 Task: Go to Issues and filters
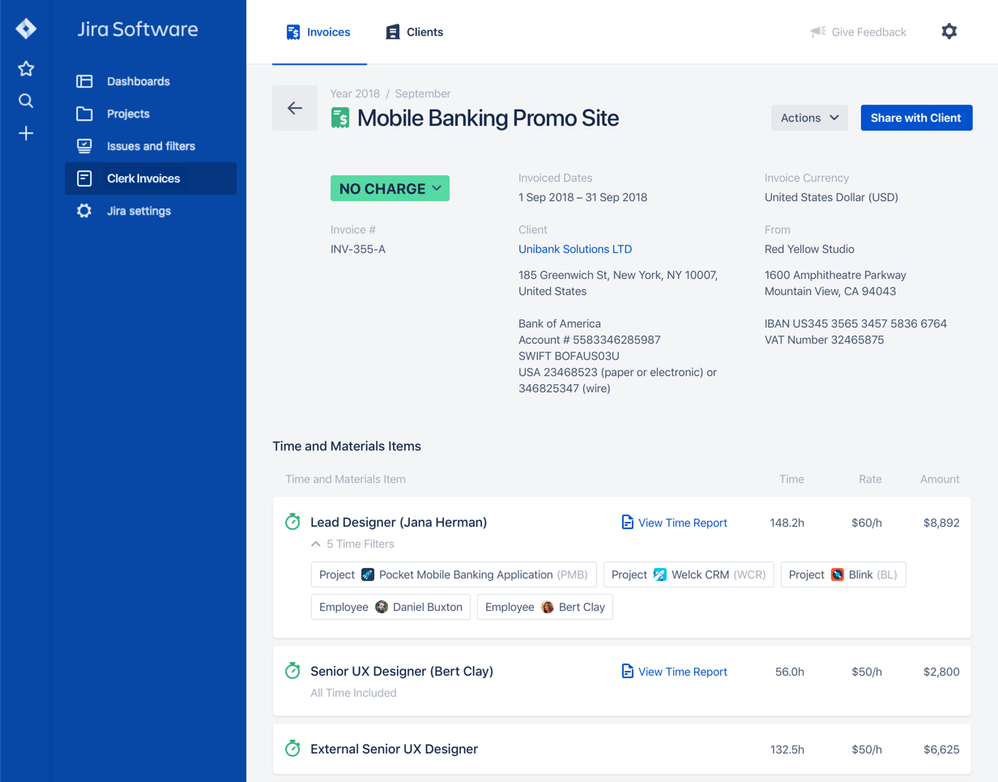pos(151,146)
